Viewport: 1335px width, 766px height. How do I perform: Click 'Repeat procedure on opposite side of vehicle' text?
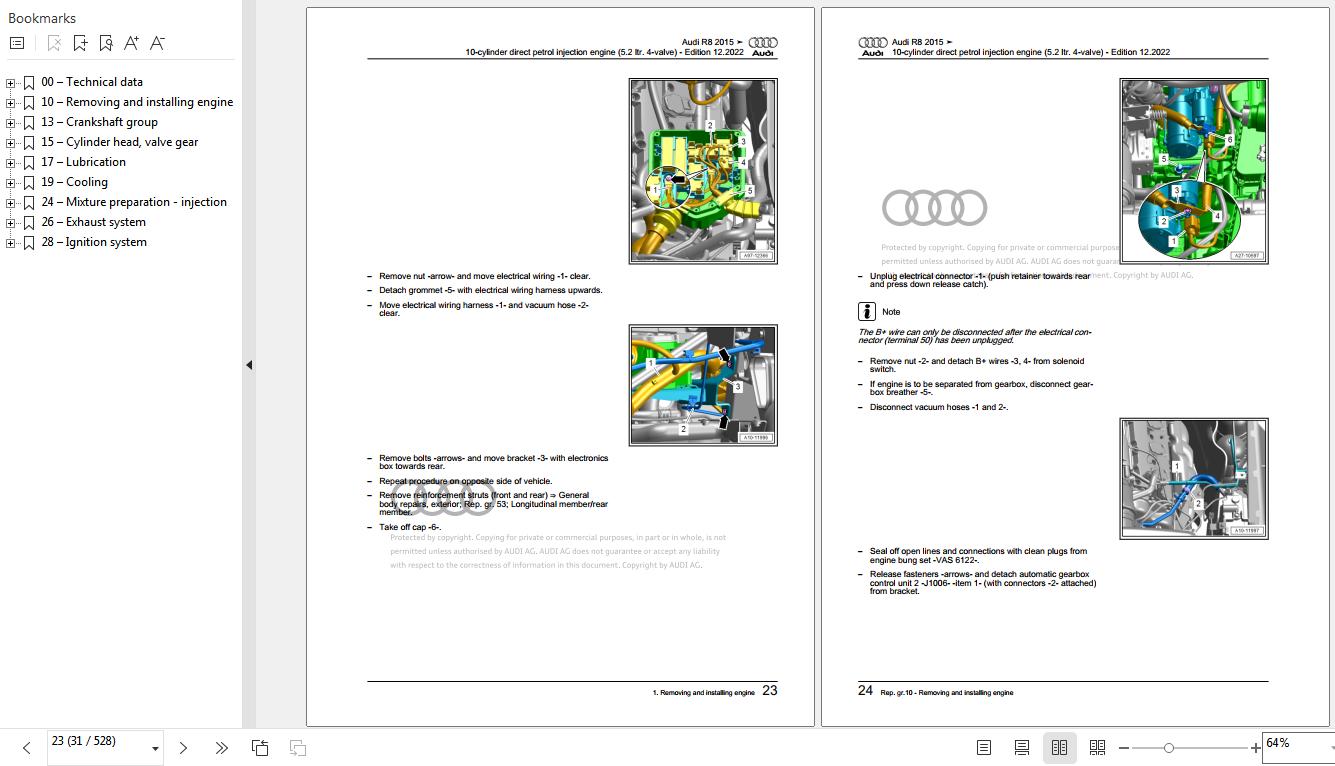pyautogui.click(x=465, y=481)
